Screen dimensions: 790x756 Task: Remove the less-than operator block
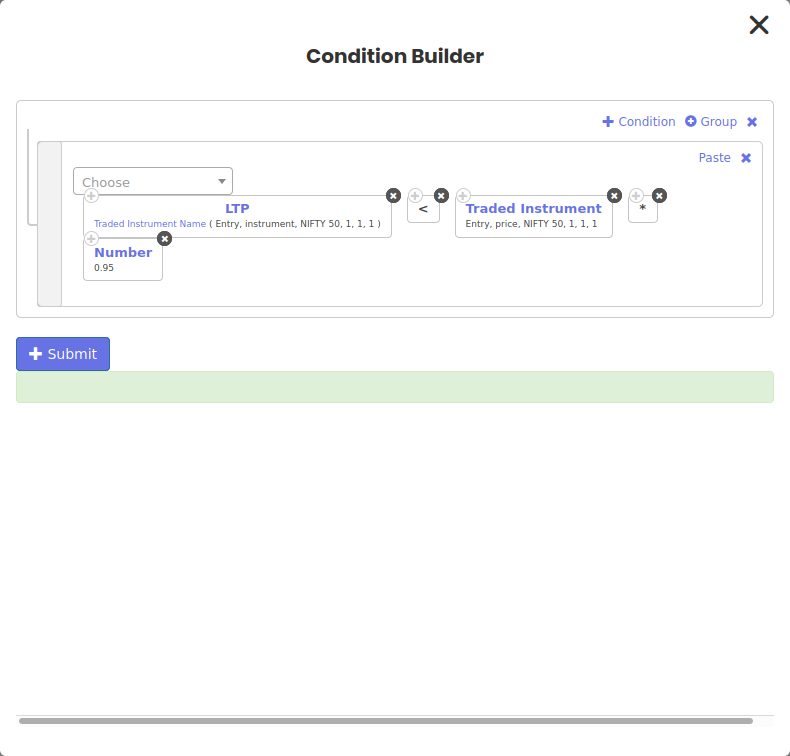point(441,195)
